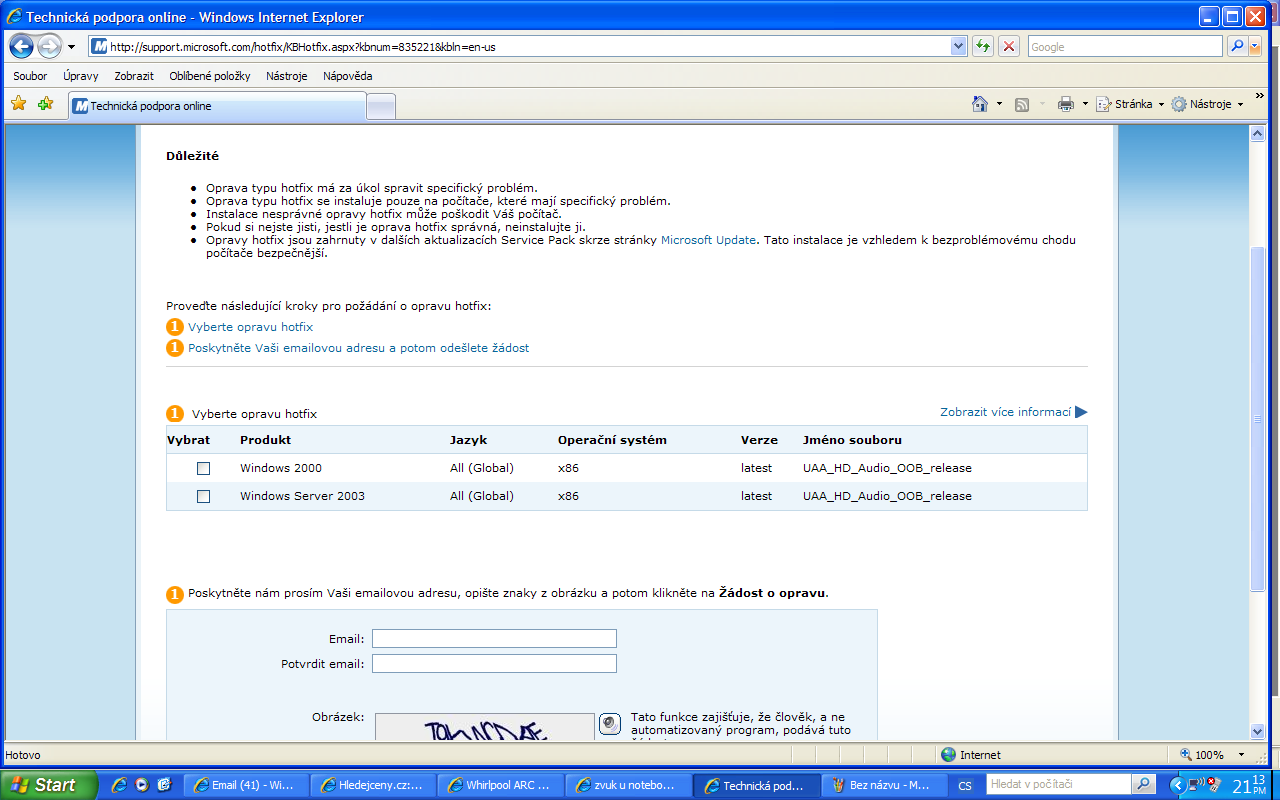Click the scrollbar down arrow
Image resolution: width=1280 pixels, height=800 pixels.
point(1258,732)
